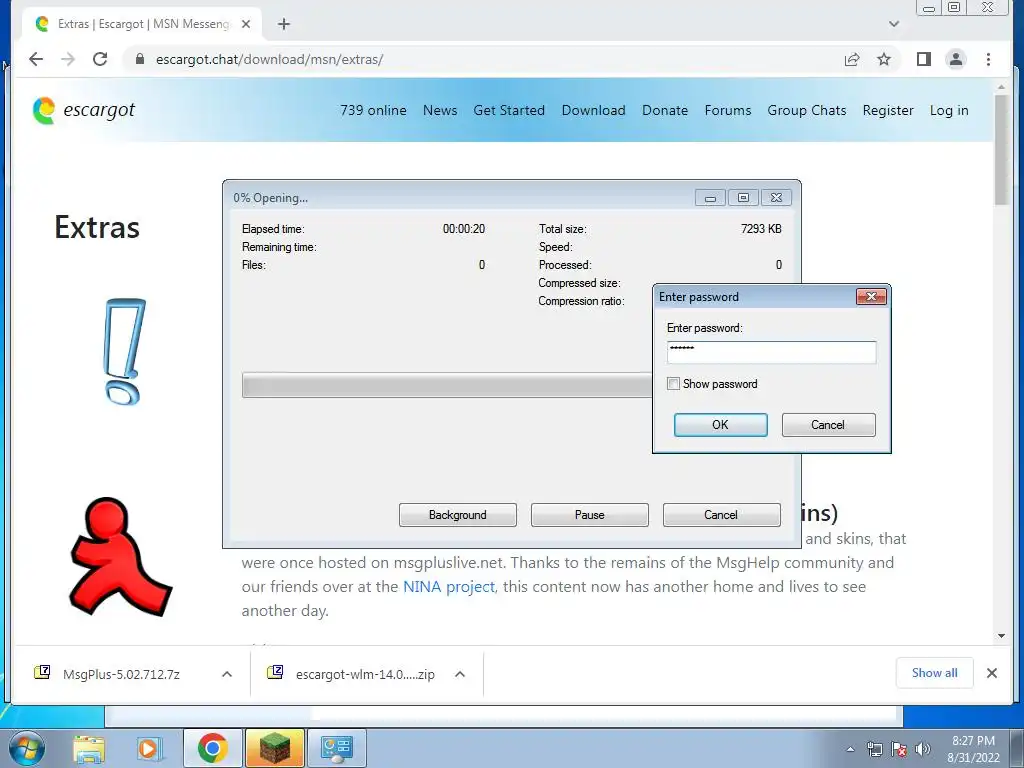Open Windows Explorer from the taskbar
The image size is (1024, 768).
pyautogui.click(x=89, y=748)
